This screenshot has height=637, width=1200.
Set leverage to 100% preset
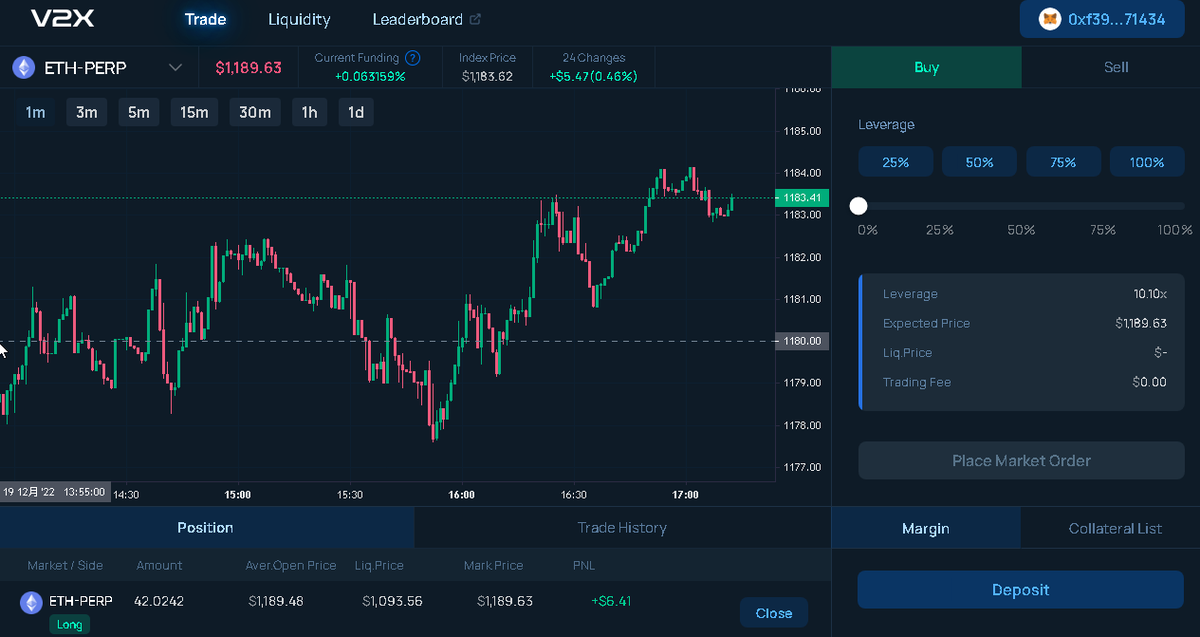point(1147,162)
